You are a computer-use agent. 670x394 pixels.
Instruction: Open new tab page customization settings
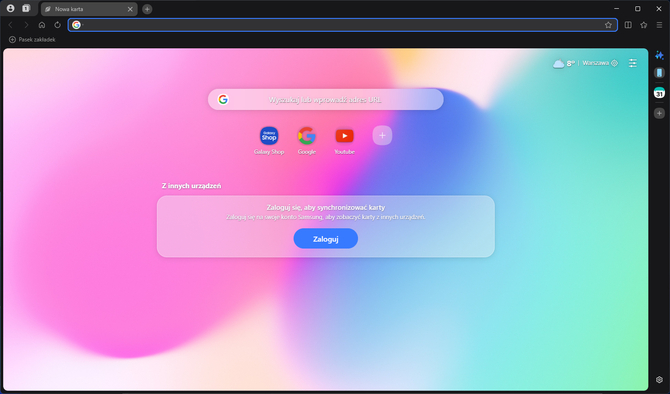tap(633, 63)
